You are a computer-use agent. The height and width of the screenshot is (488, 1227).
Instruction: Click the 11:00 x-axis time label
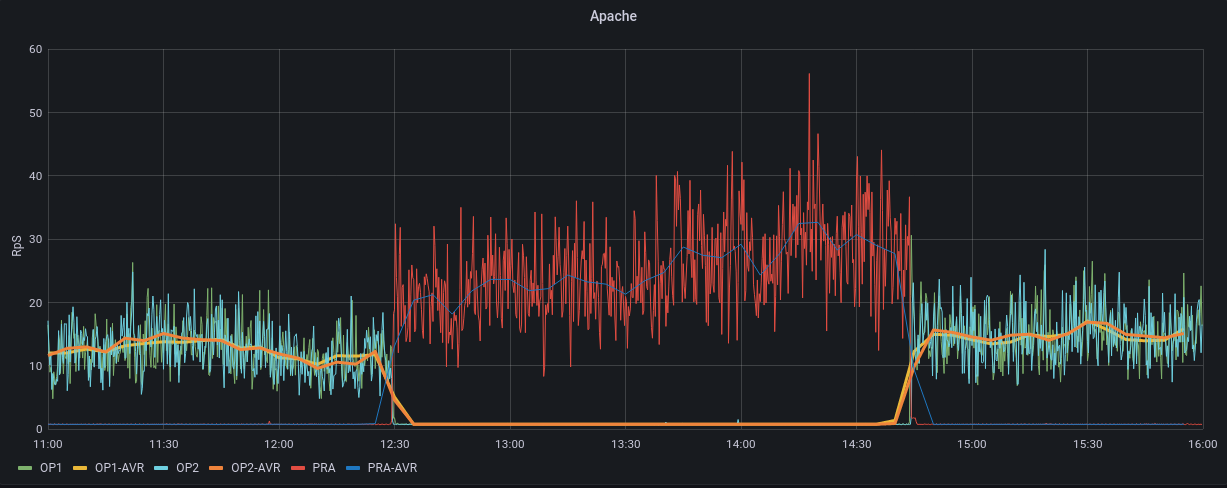(x=48, y=444)
